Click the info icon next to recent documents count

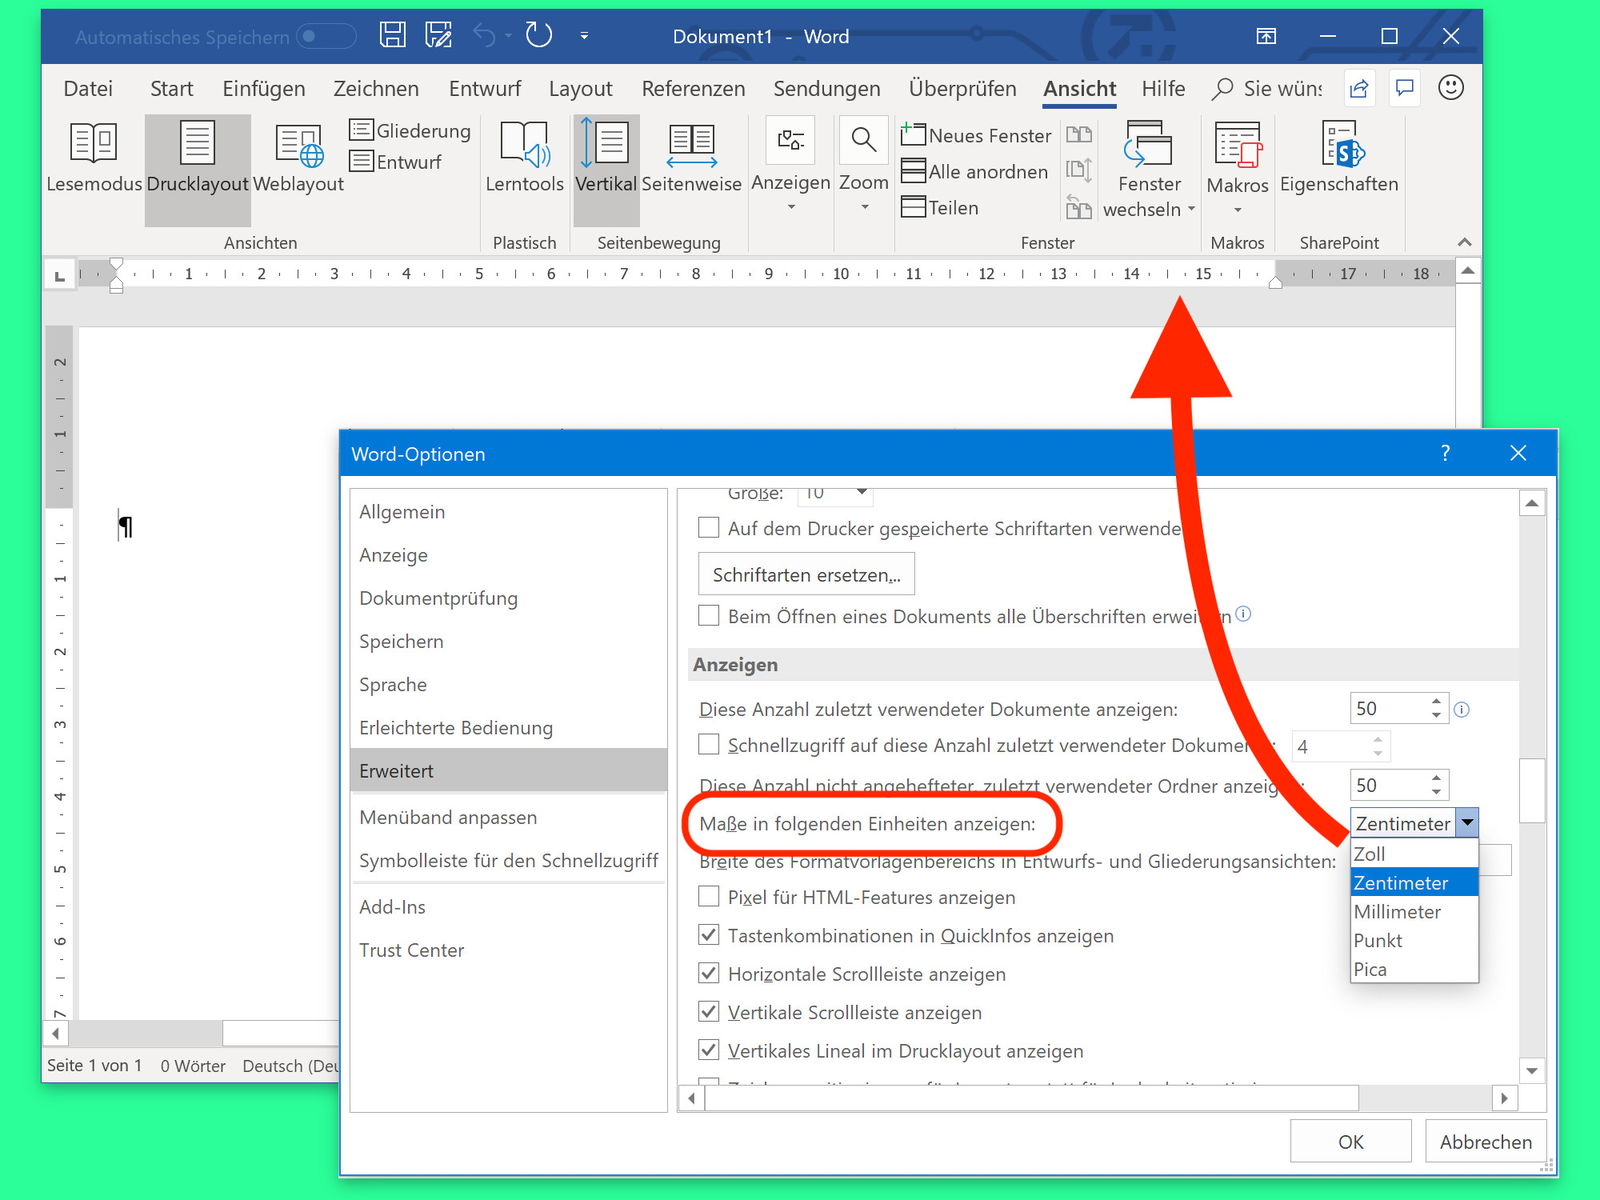[x=1461, y=710]
